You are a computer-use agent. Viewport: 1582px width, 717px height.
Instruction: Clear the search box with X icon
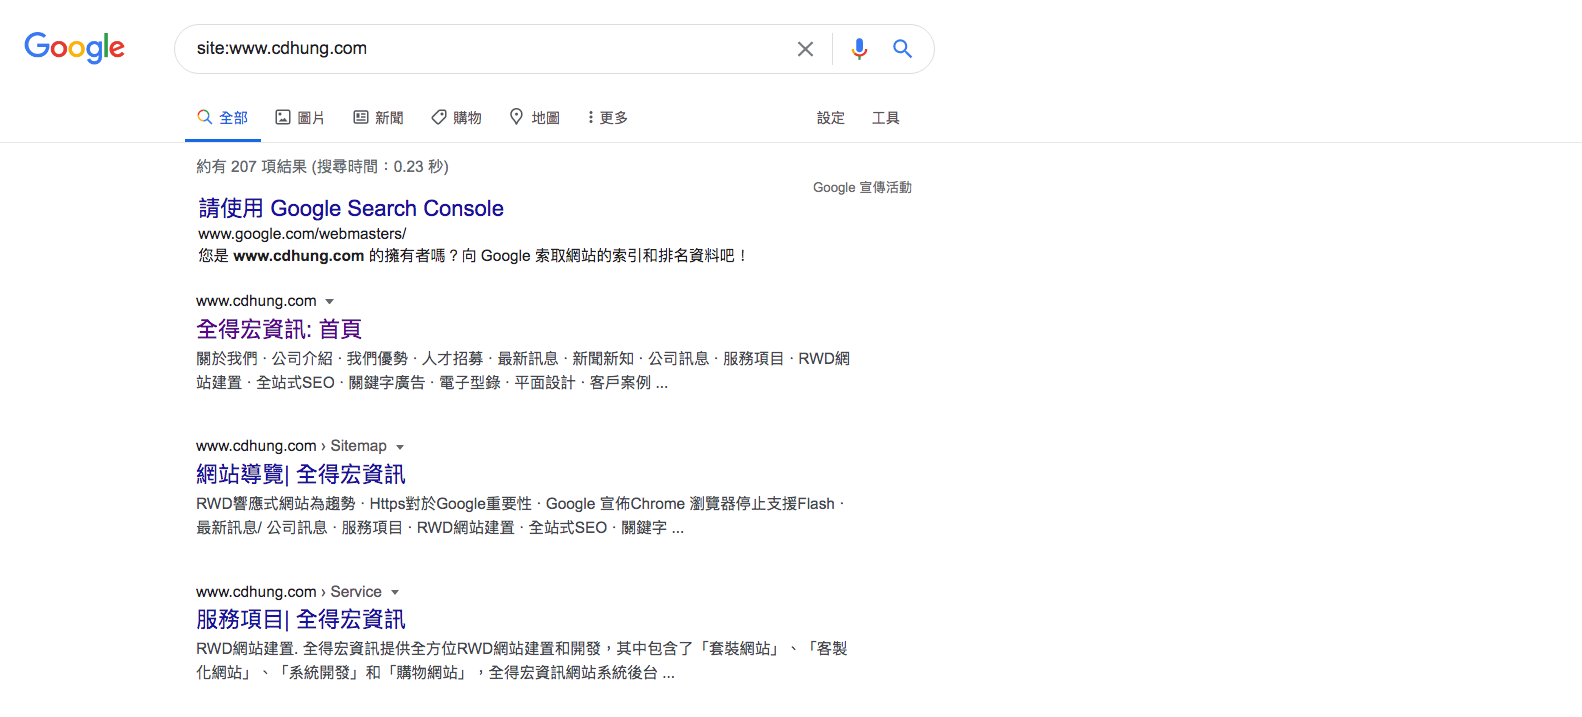(x=805, y=49)
